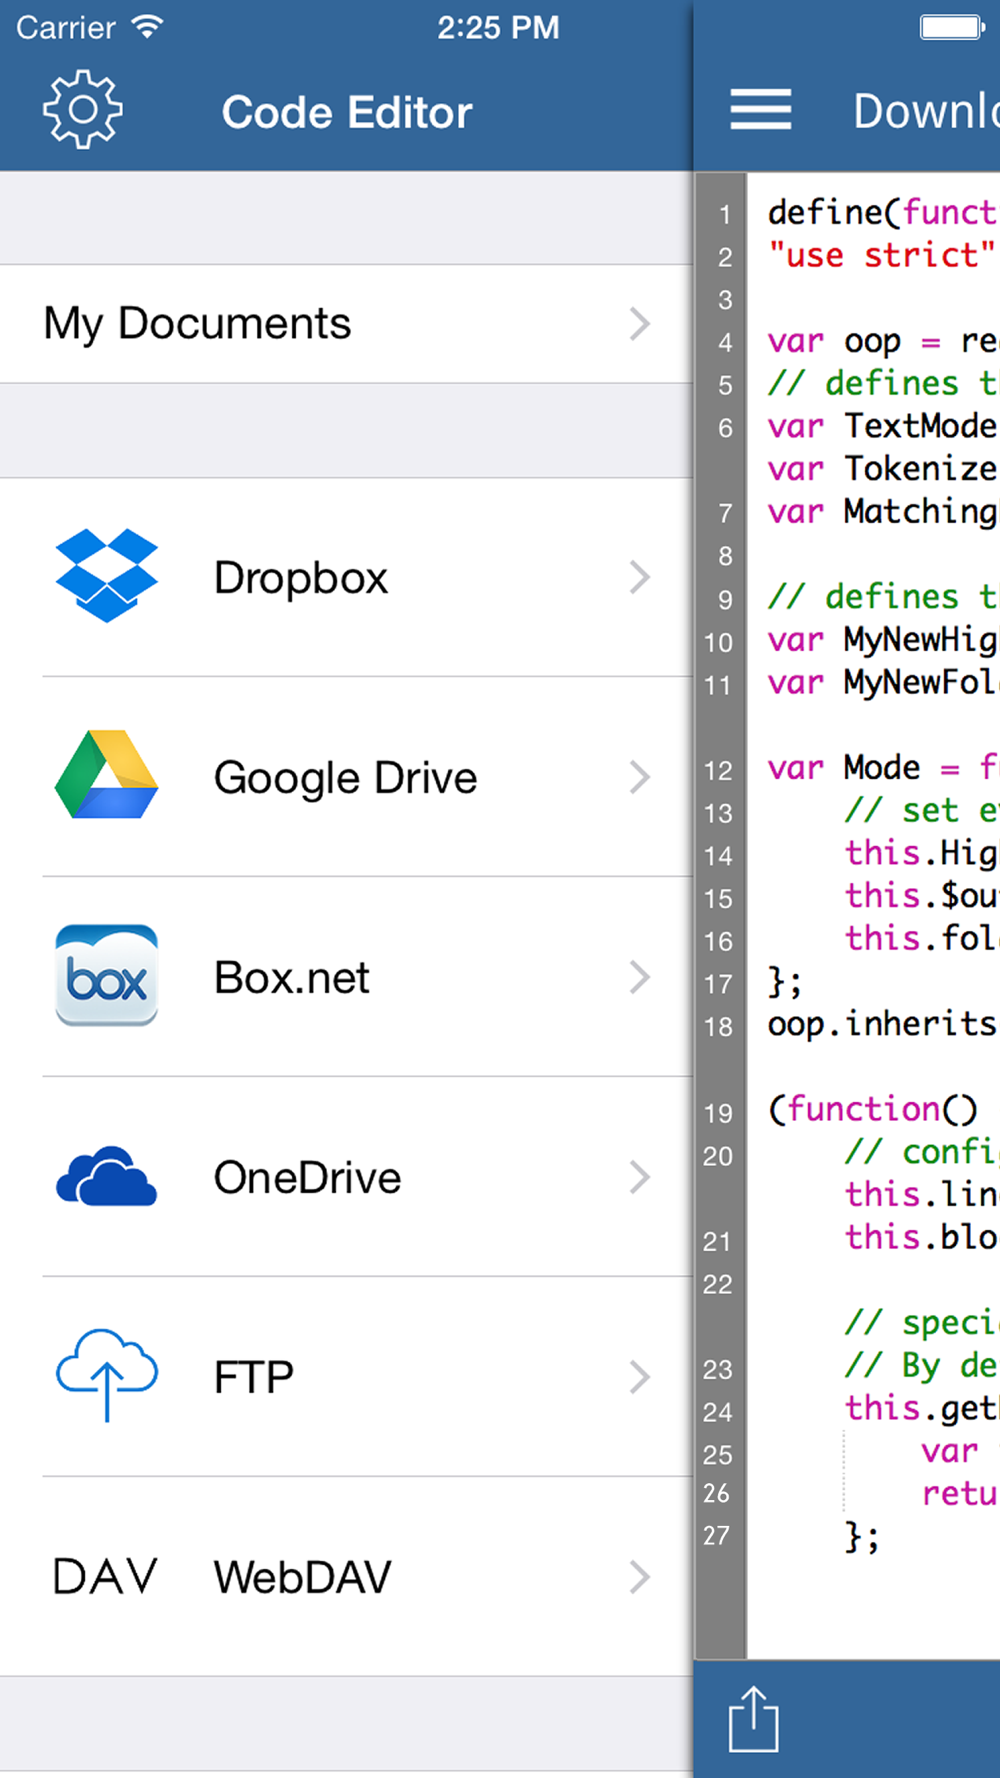Expand the WebDAV row chevron
1000x1778 pixels.
(640, 1577)
